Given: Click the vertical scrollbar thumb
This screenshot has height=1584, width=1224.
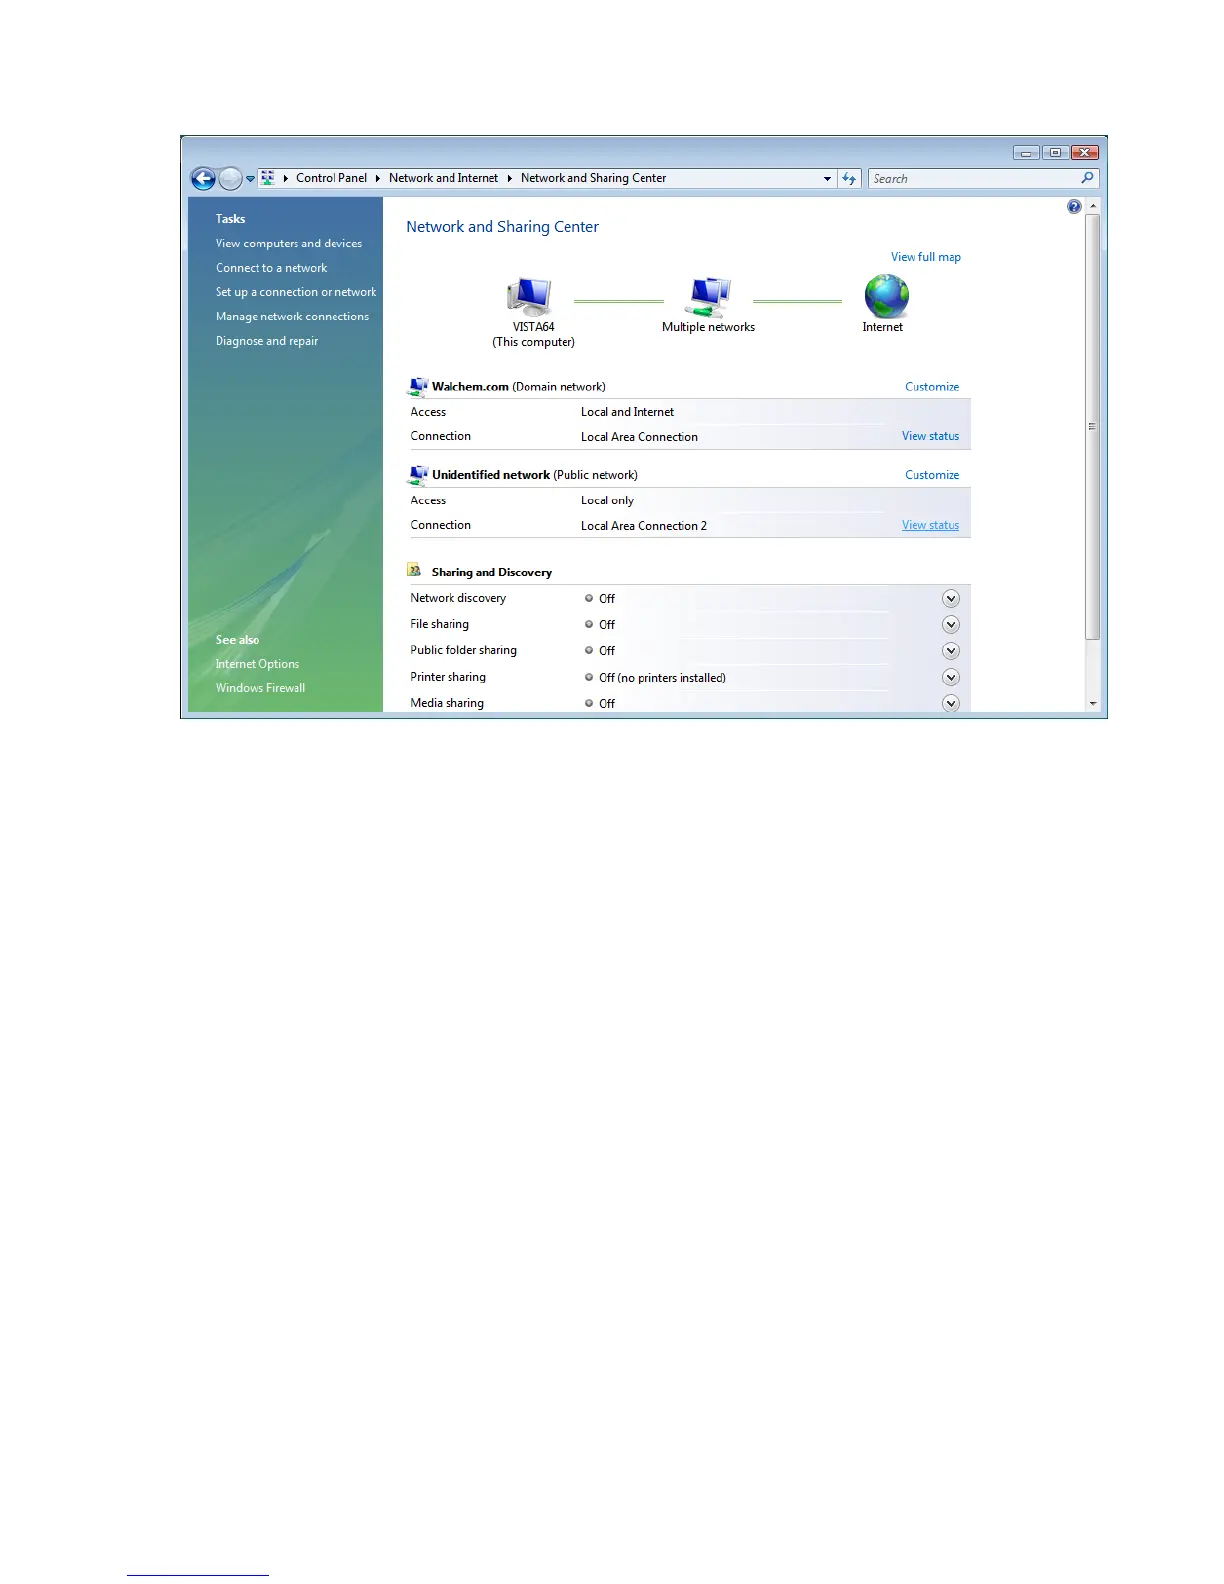Looking at the screenshot, I should coord(1093,427).
